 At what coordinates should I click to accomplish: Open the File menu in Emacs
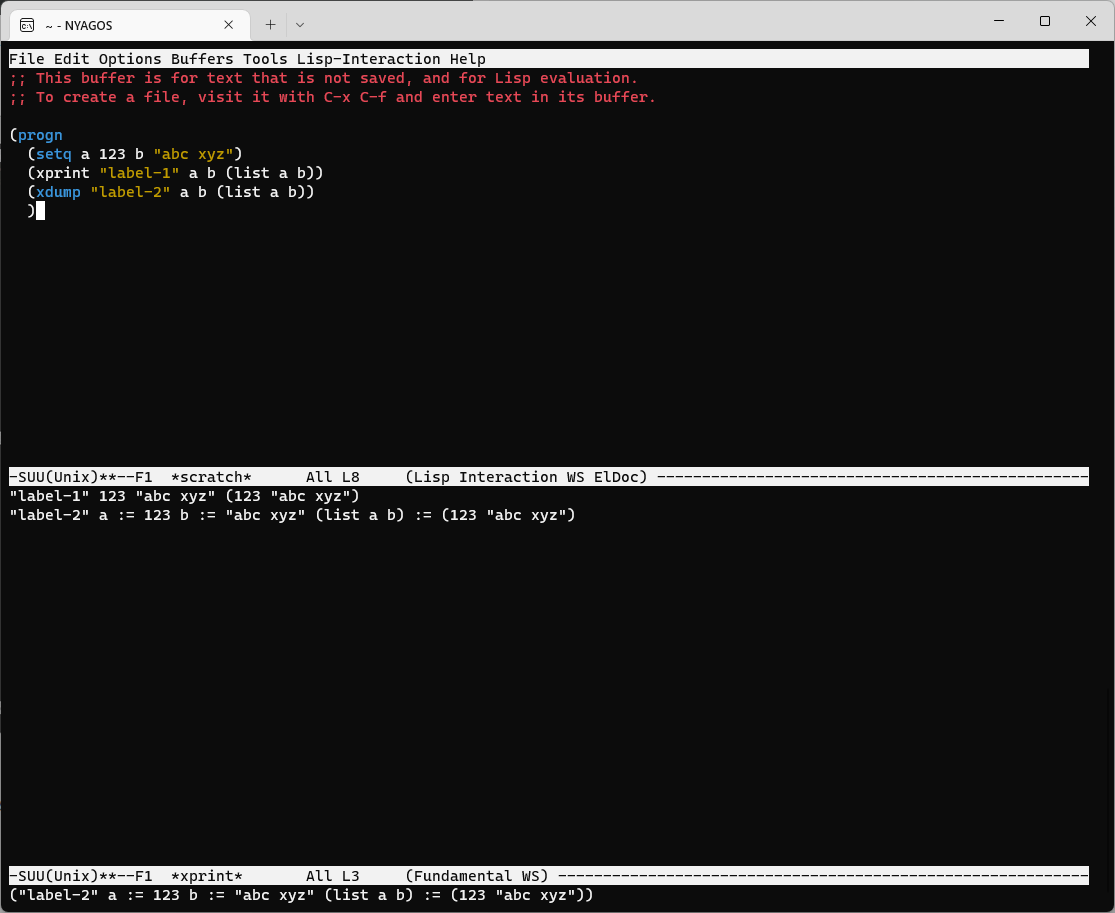[x=26, y=59]
